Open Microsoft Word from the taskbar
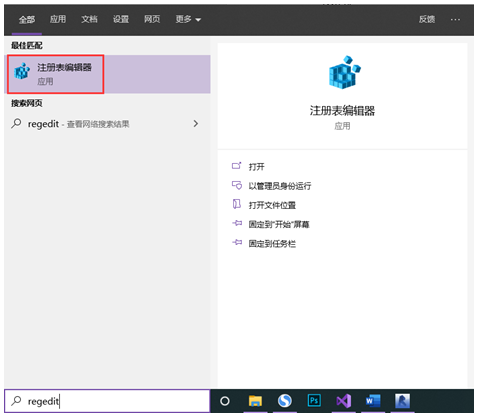Screen dimensions: 478x419 tap(373, 401)
